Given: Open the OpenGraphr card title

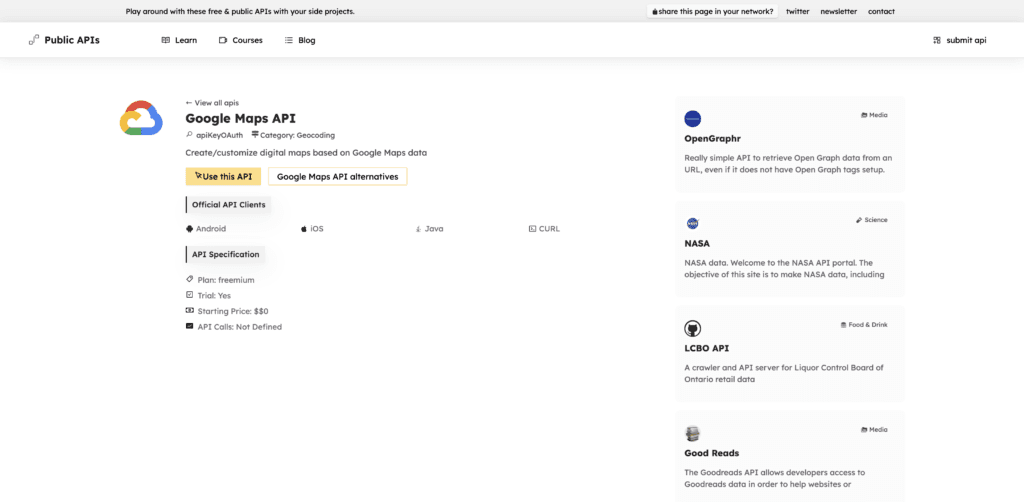Looking at the screenshot, I should [x=712, y=138].
